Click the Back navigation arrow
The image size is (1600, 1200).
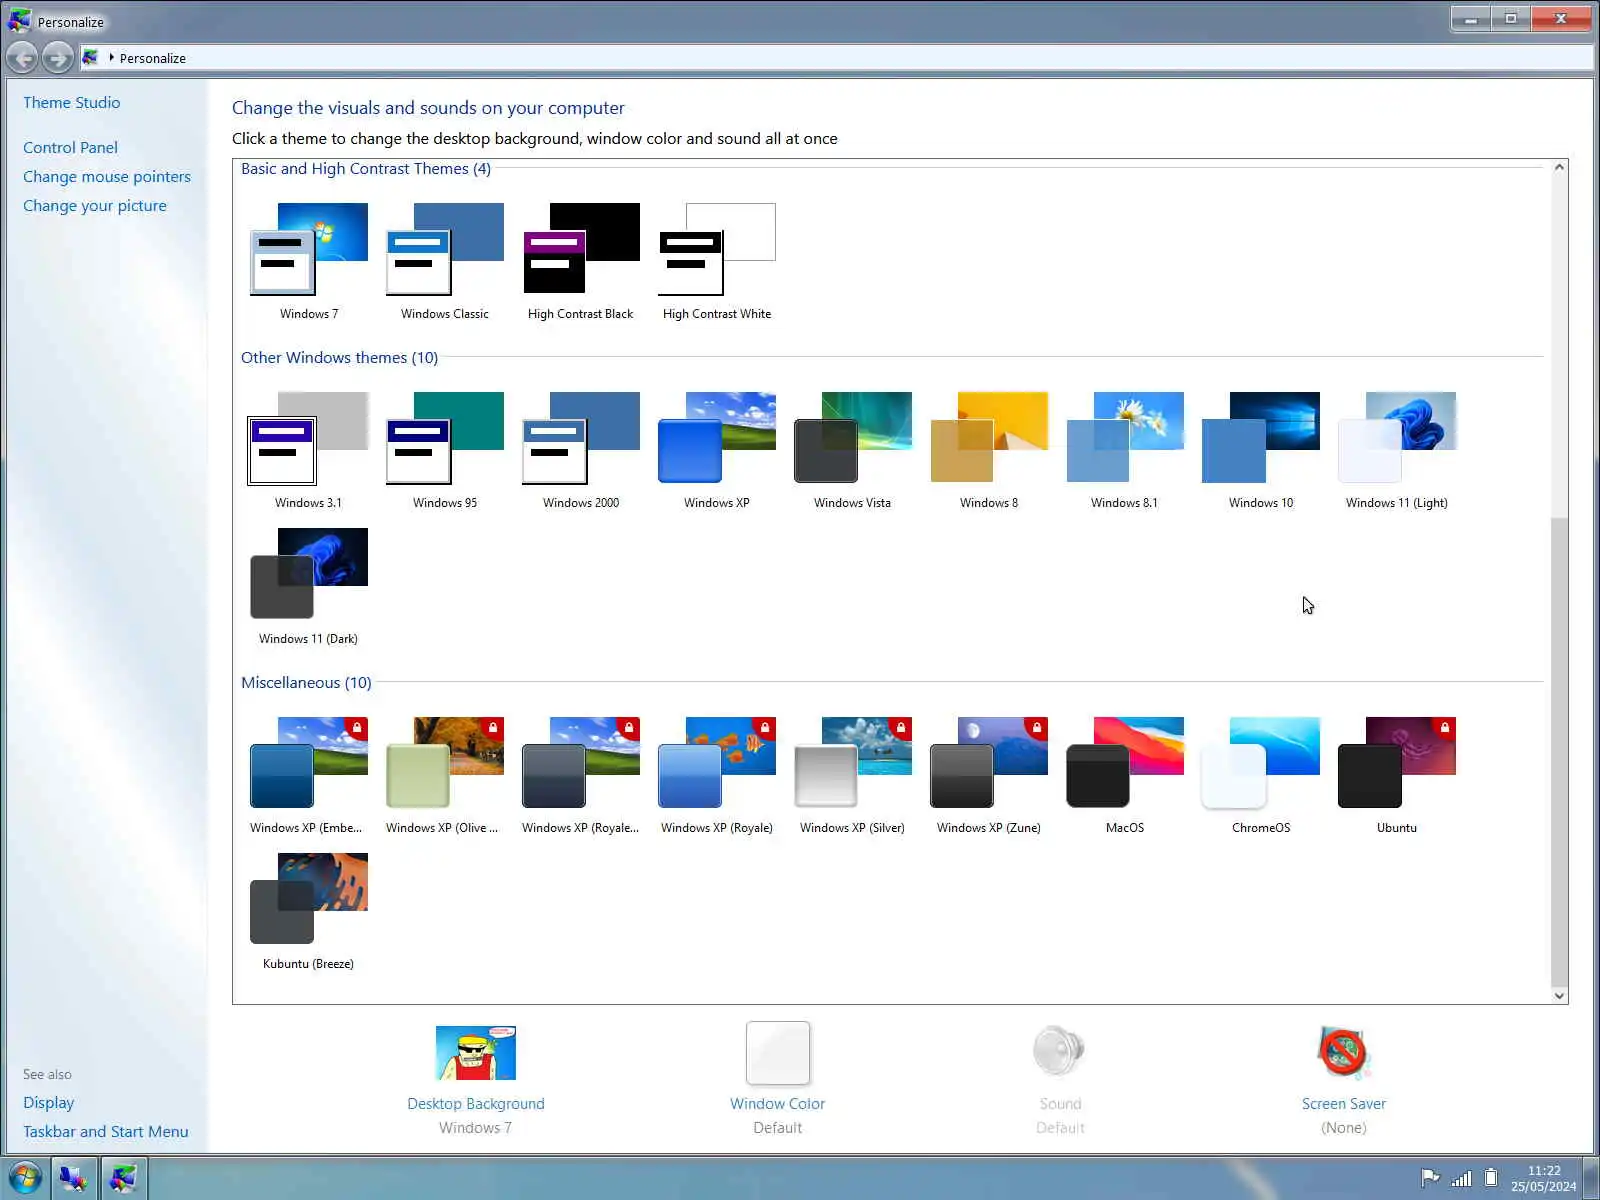23,58
